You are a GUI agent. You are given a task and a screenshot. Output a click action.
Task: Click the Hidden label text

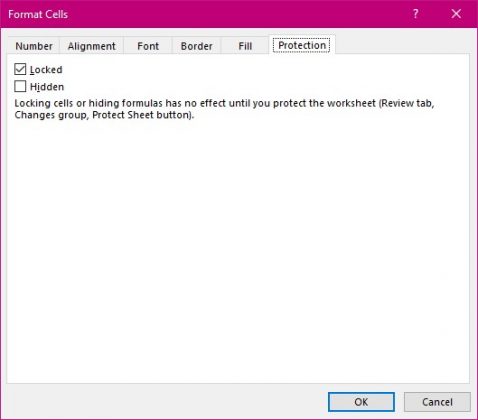[47, 87]
